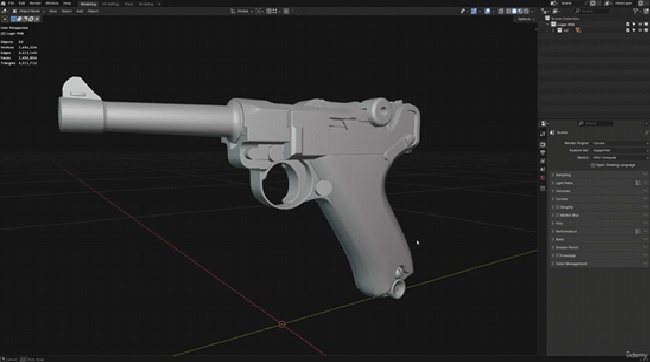Enable the Motion Blur checkbox
The height and width of the screenshot is (362, 650).
tap(558, 215)
